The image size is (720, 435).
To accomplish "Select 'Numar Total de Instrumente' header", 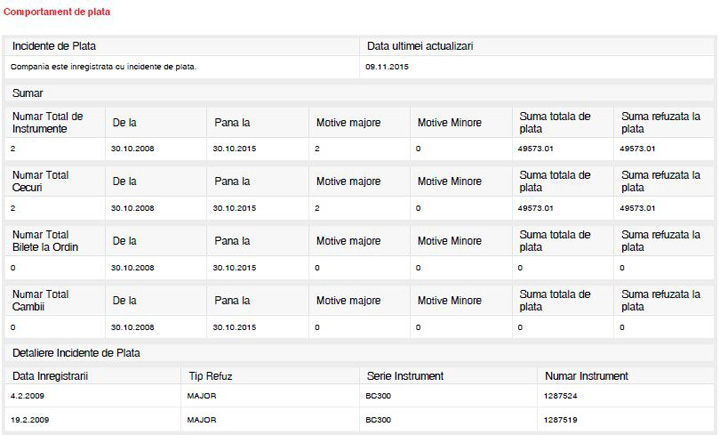I will coord(48,123).
